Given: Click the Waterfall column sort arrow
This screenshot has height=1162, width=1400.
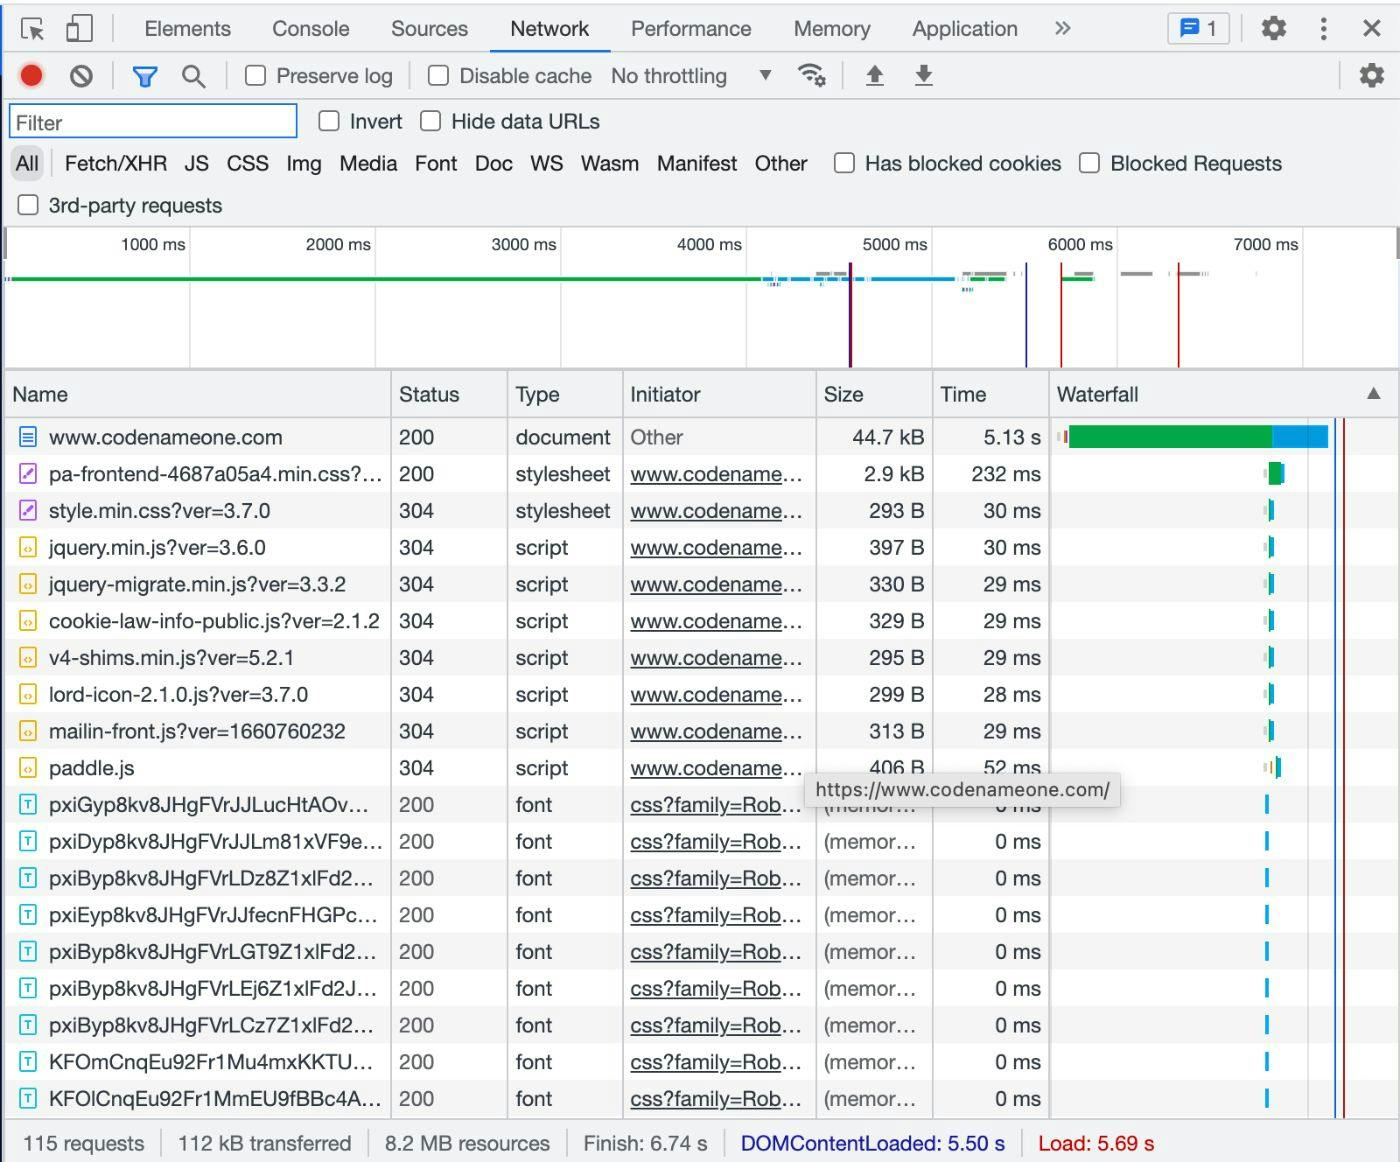Looking at the screenshot, I should coord(1373,394).
